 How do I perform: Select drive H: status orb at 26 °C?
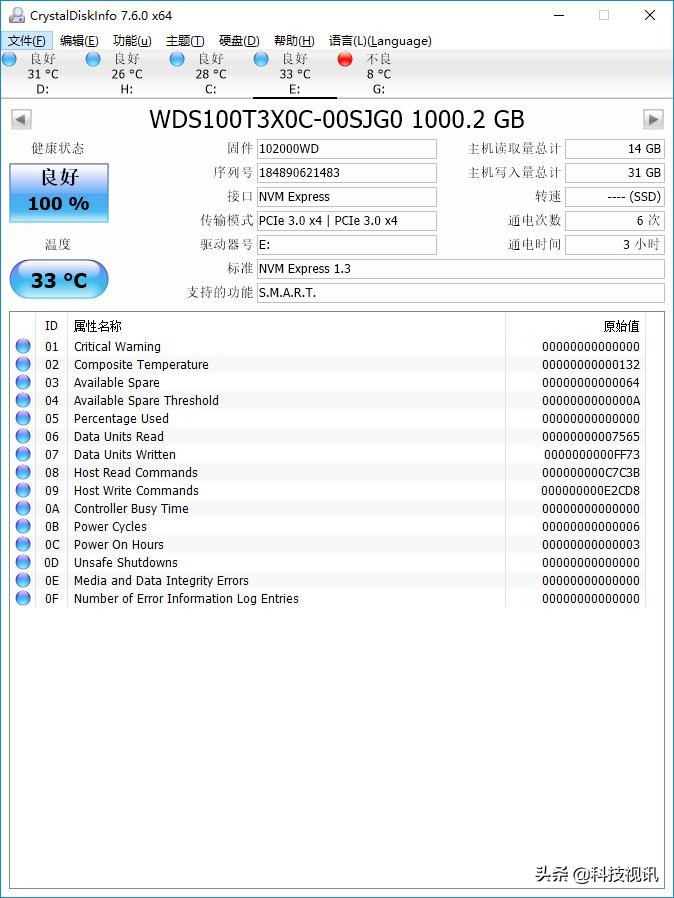93,59
